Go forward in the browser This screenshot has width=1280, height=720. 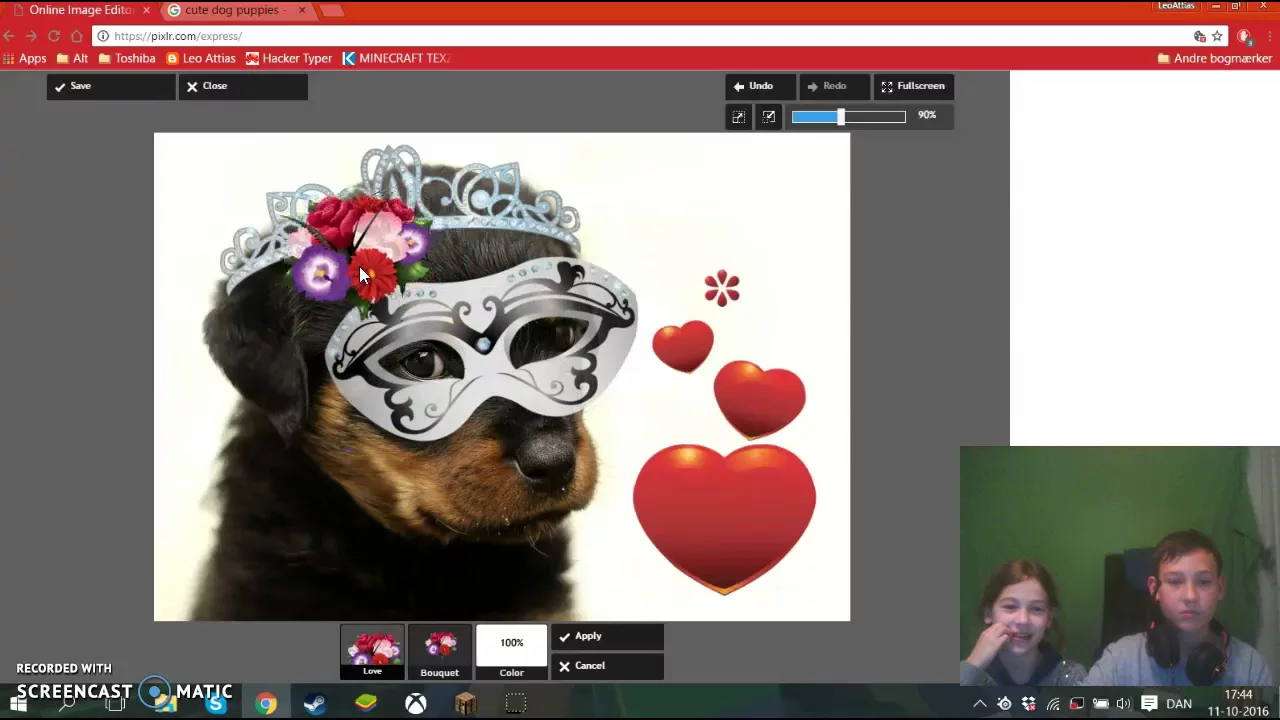pyautogui.click(x=31, y=36)
